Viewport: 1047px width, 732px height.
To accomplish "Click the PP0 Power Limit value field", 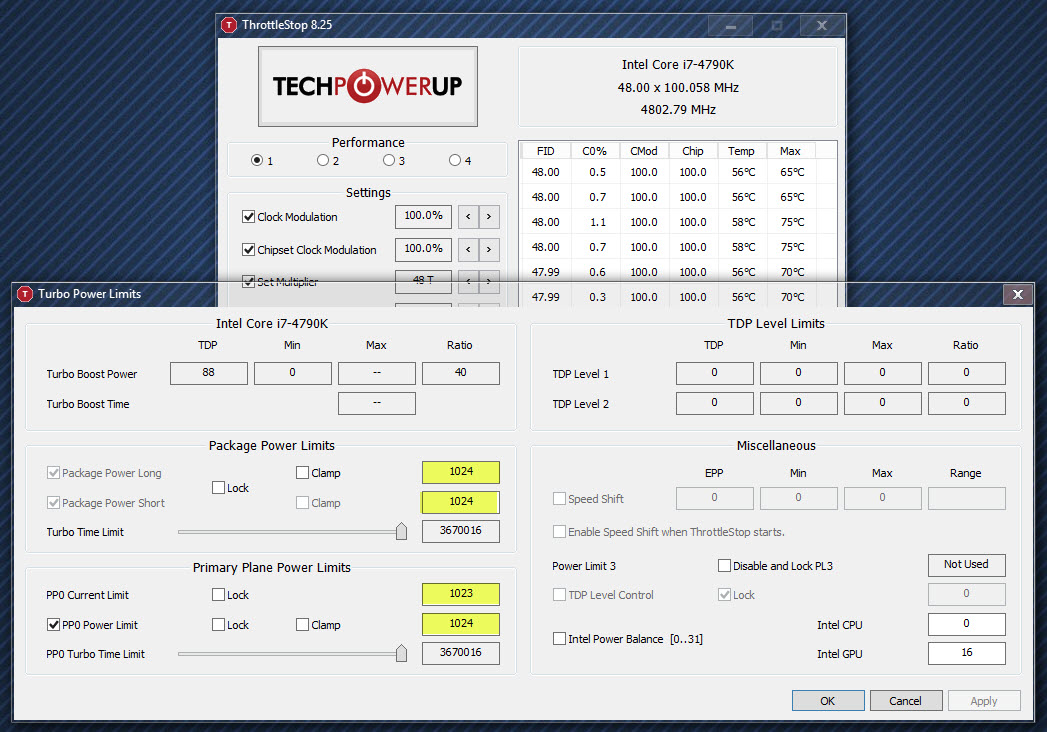I will tap(461, 624).
